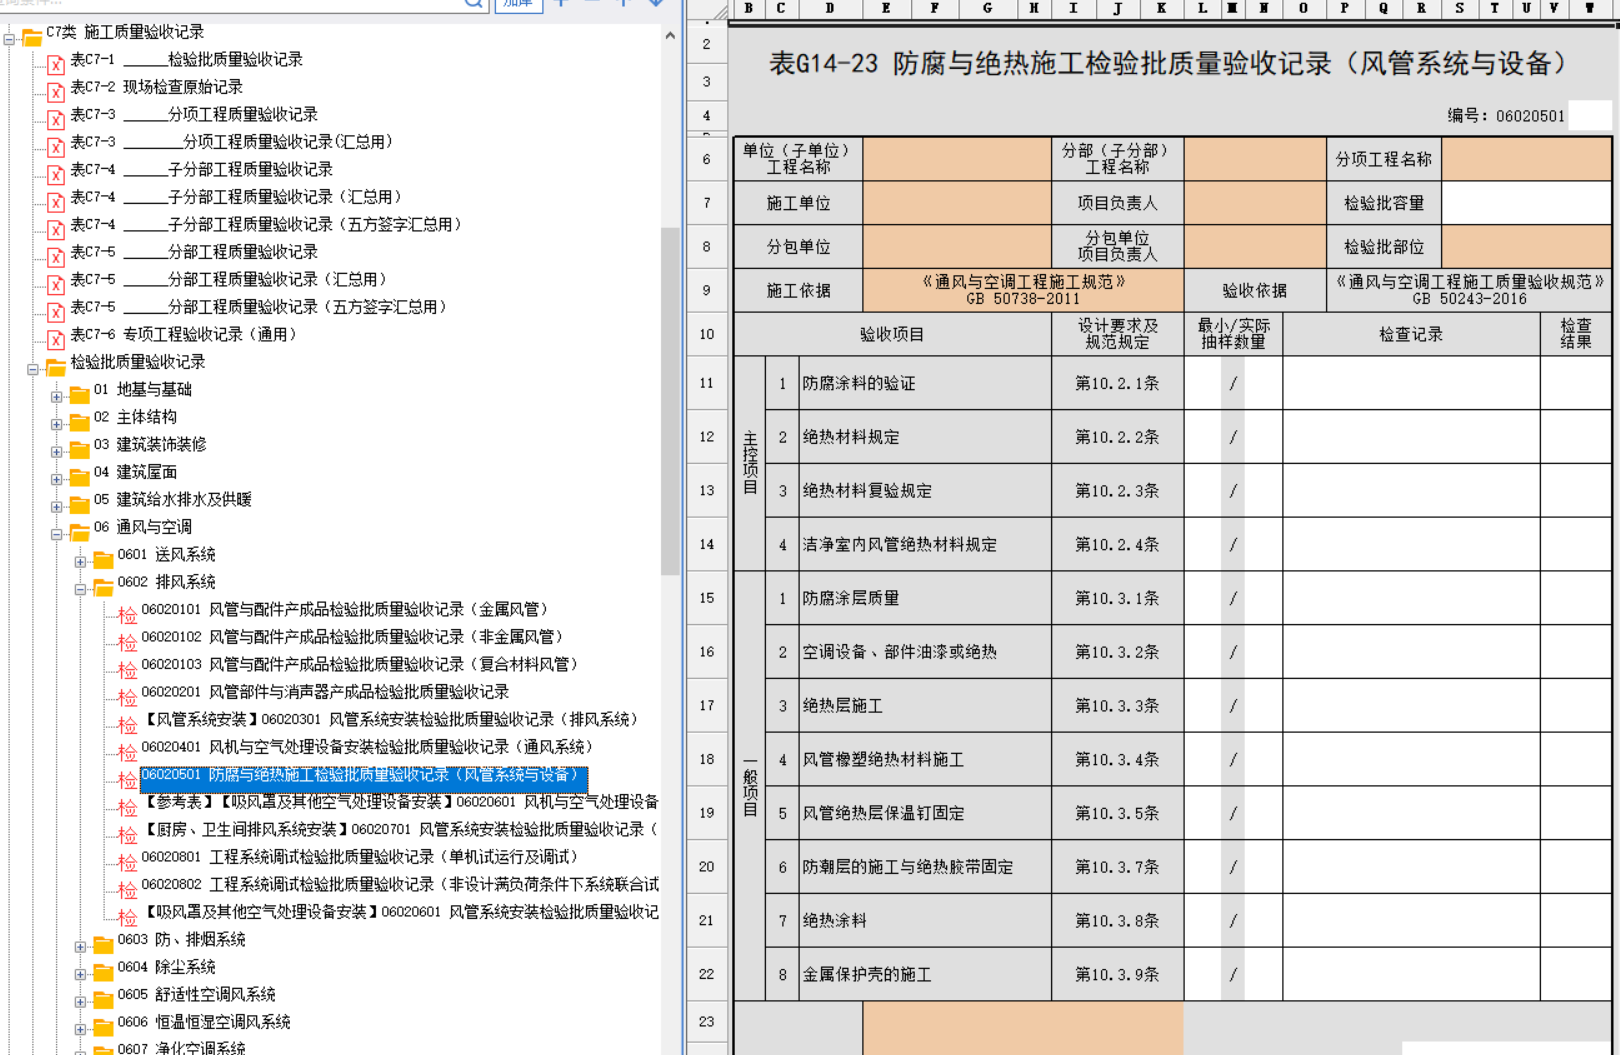
Task: Click the folder icon of 0603 防、排烟系统
Action: pyautogui.click(x=103, y=945)
